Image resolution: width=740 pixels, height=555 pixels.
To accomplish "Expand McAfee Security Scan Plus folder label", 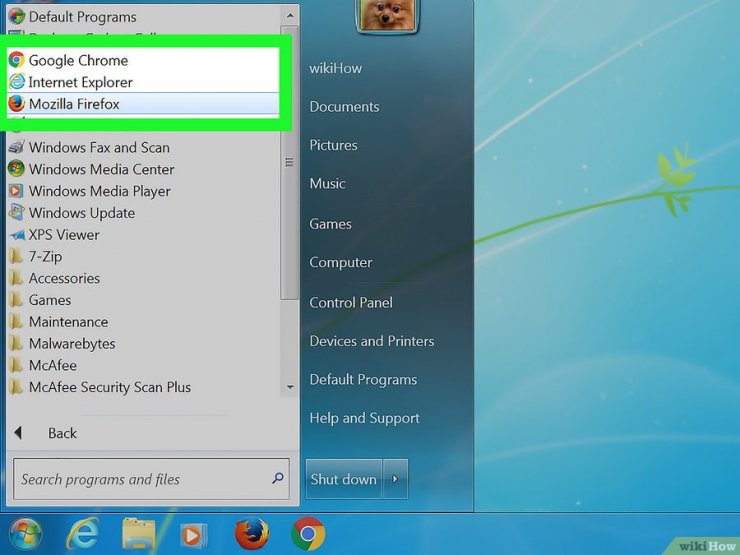I will point(110,387).
